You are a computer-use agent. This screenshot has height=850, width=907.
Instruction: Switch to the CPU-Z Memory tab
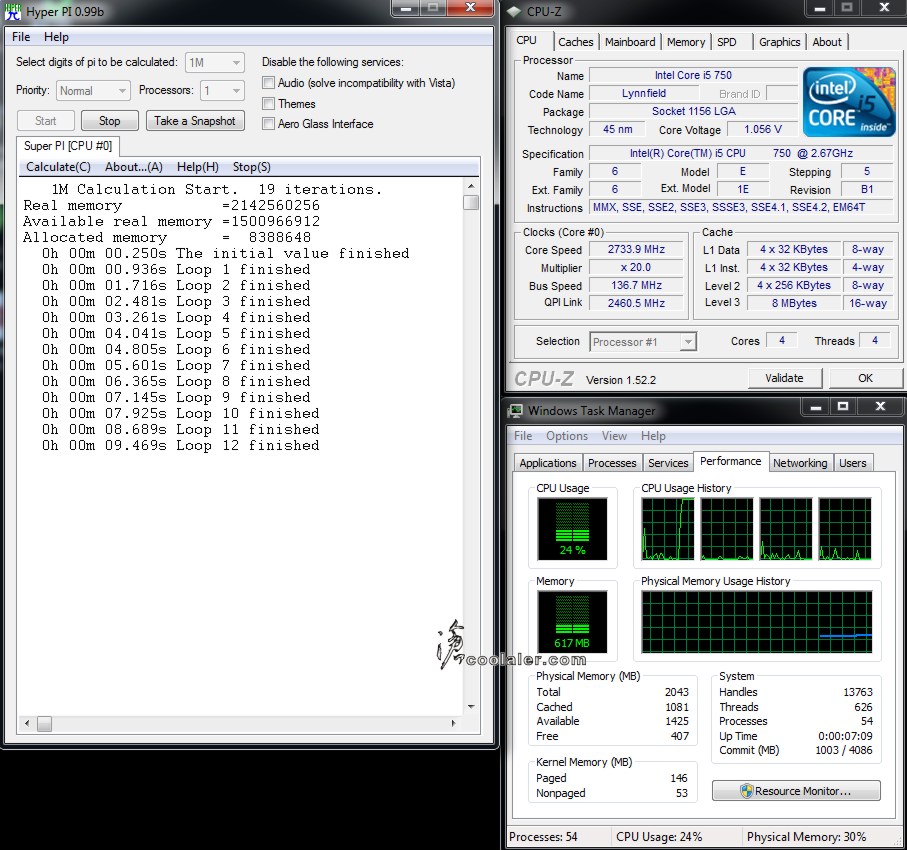tap(685, 42)
